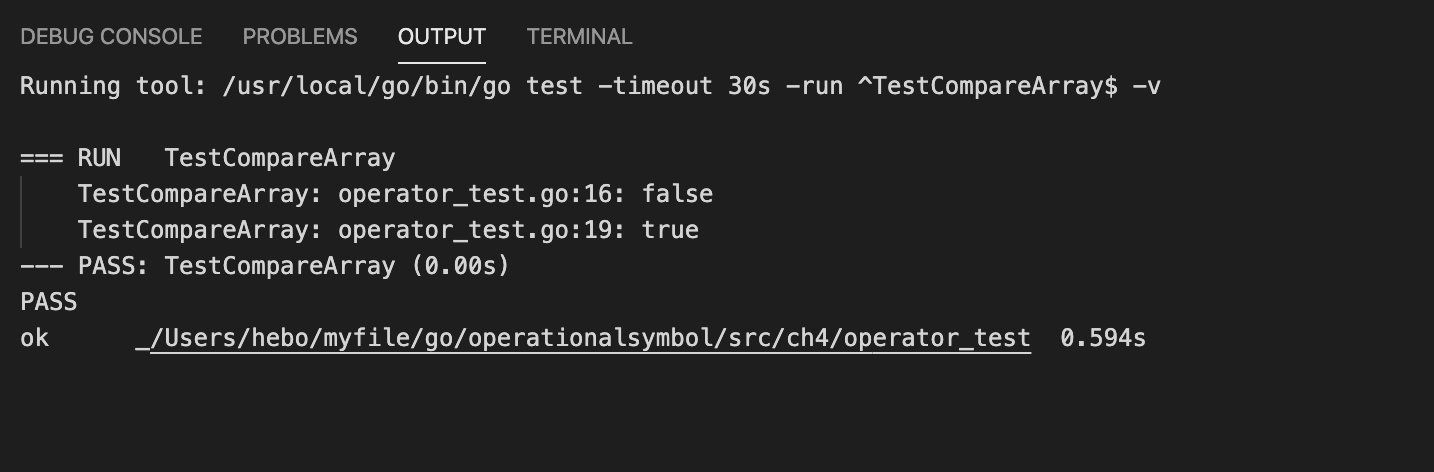This screenshot has width=1434, height=472.
Task: Click the 'true' output value
Action: 670,230
